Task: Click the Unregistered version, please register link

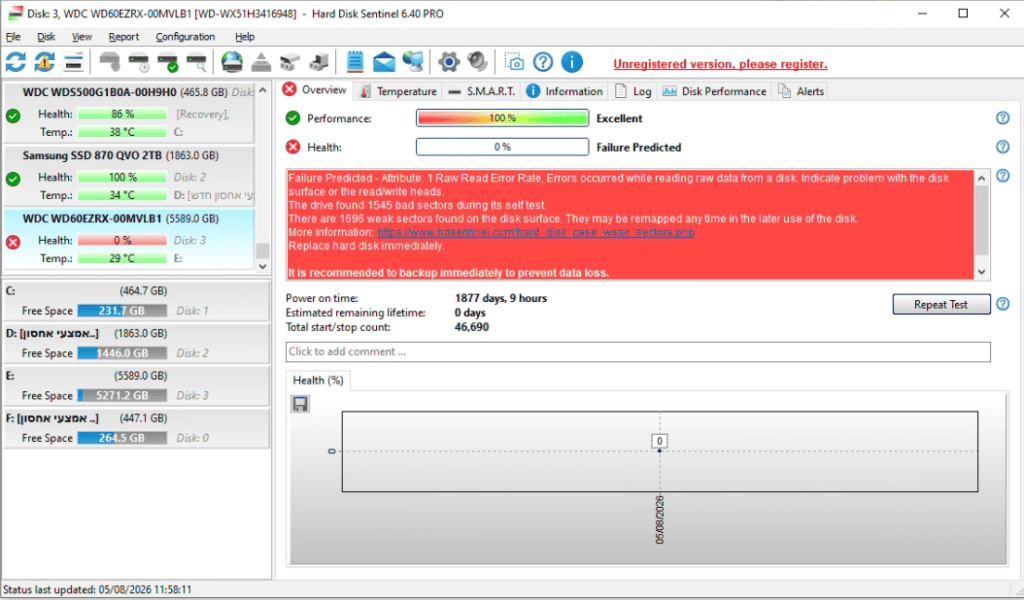Action: (x=720, y=64)
